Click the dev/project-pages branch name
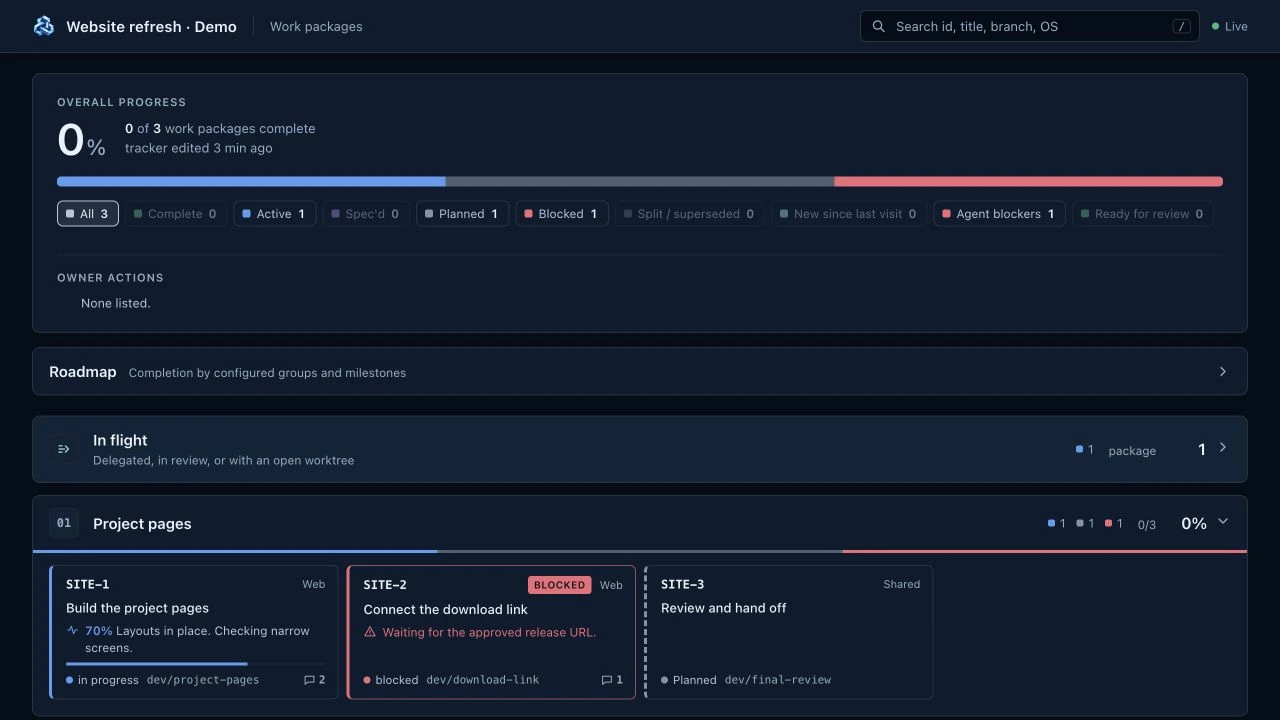 203,680
